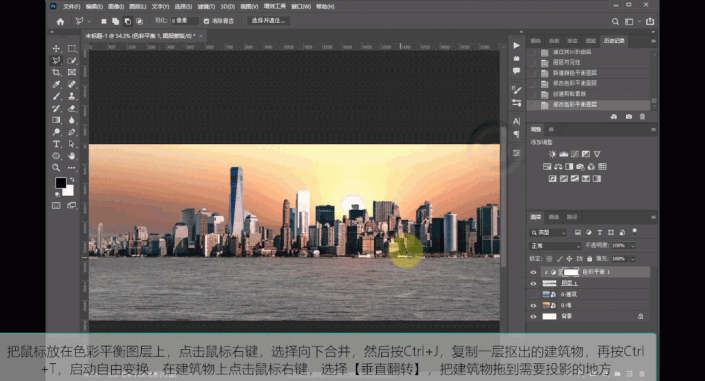Open the Character panel icon
The height and width of the screenshot is (381, 705).
517,121
